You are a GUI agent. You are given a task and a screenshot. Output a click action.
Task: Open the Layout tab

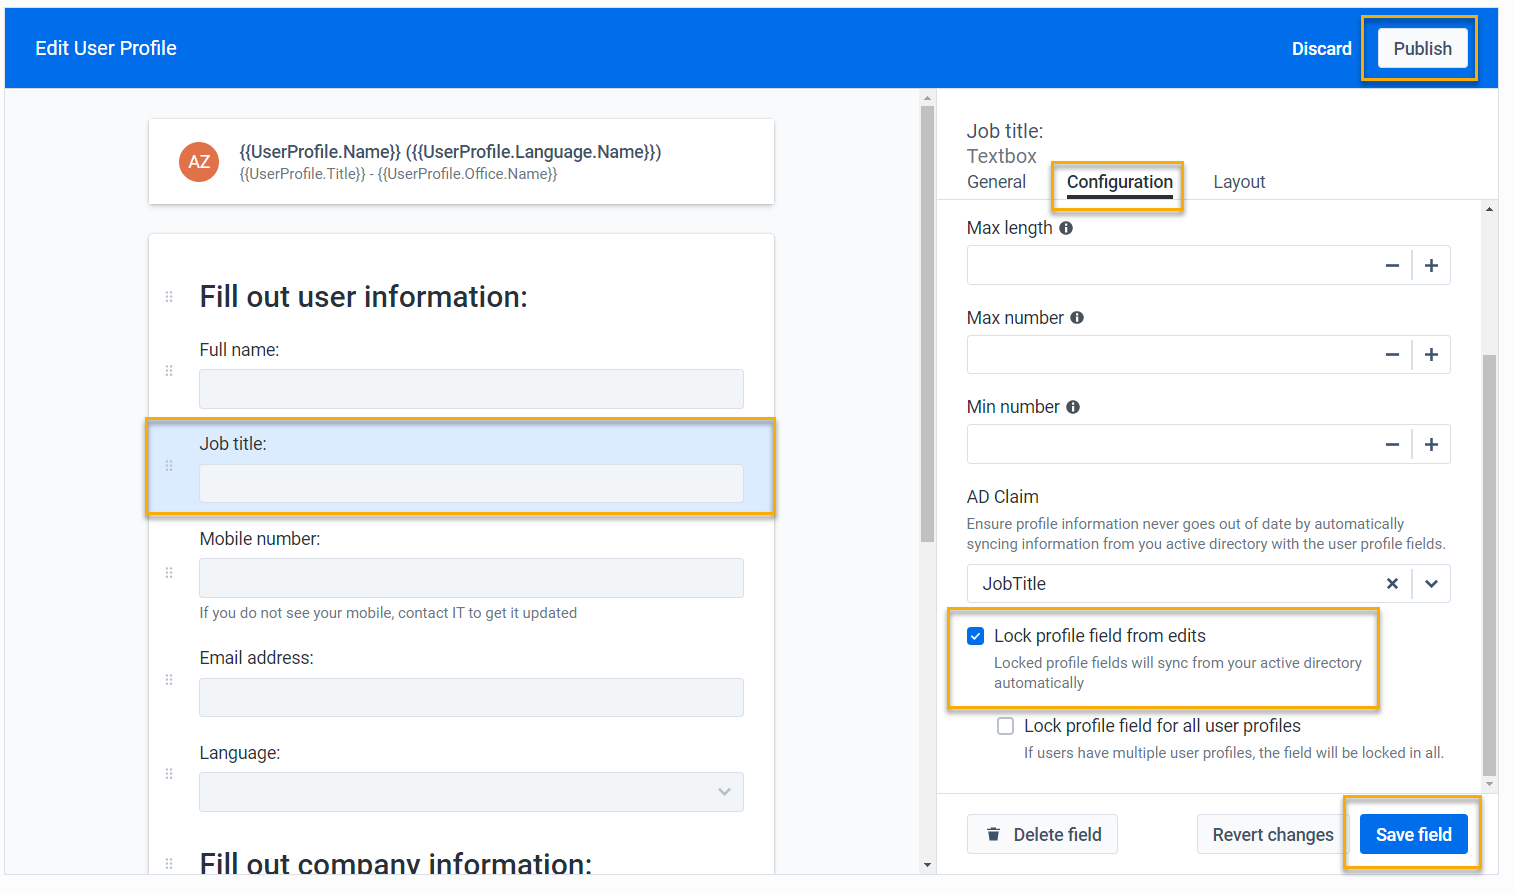click(x=1238, y=181)
